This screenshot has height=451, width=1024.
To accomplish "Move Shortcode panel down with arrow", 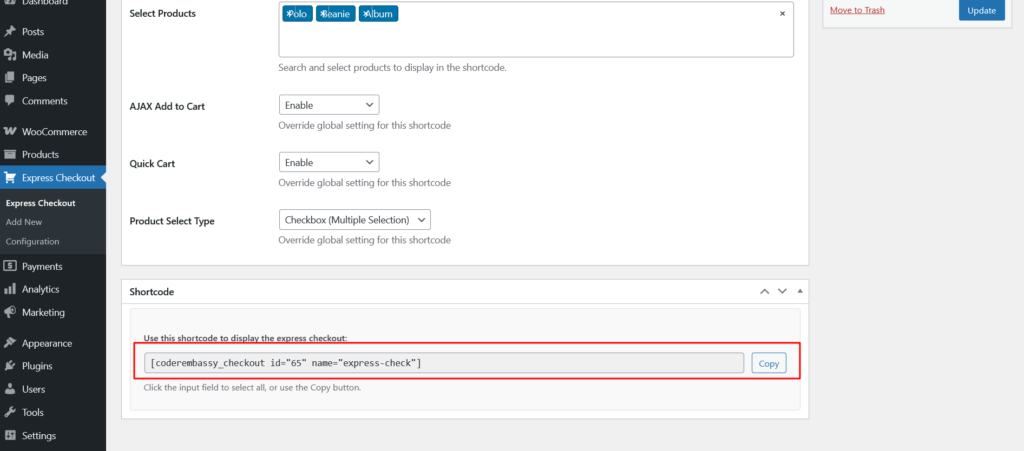I will (x=782, y=291).
